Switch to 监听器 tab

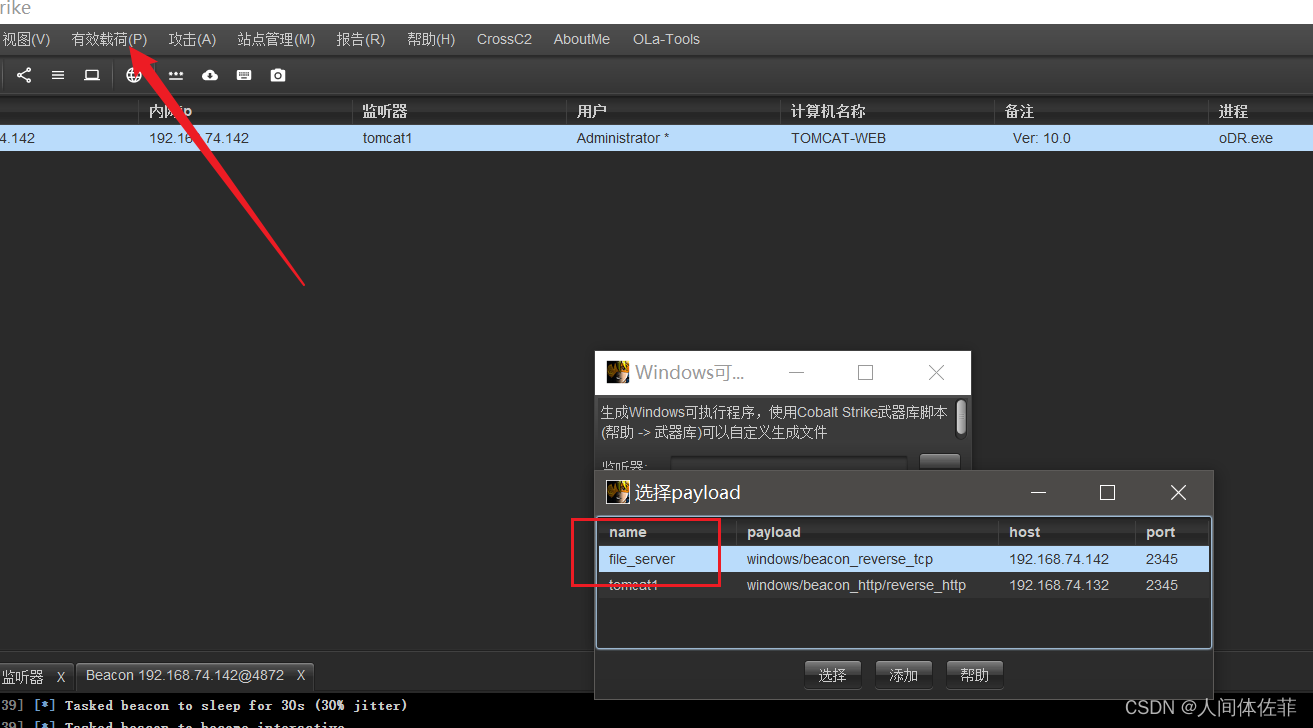(x=23, y=677)
